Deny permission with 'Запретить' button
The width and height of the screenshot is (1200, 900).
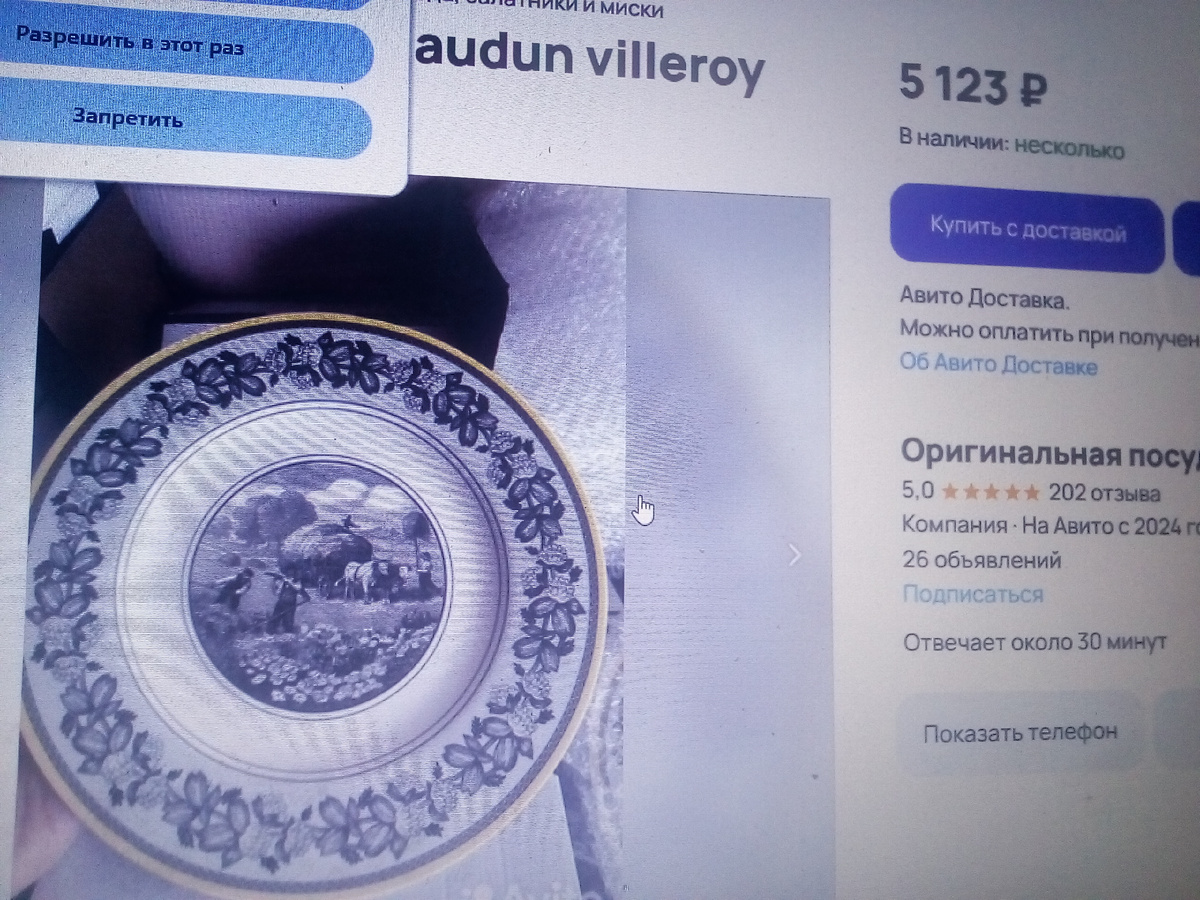coord(186,120)
